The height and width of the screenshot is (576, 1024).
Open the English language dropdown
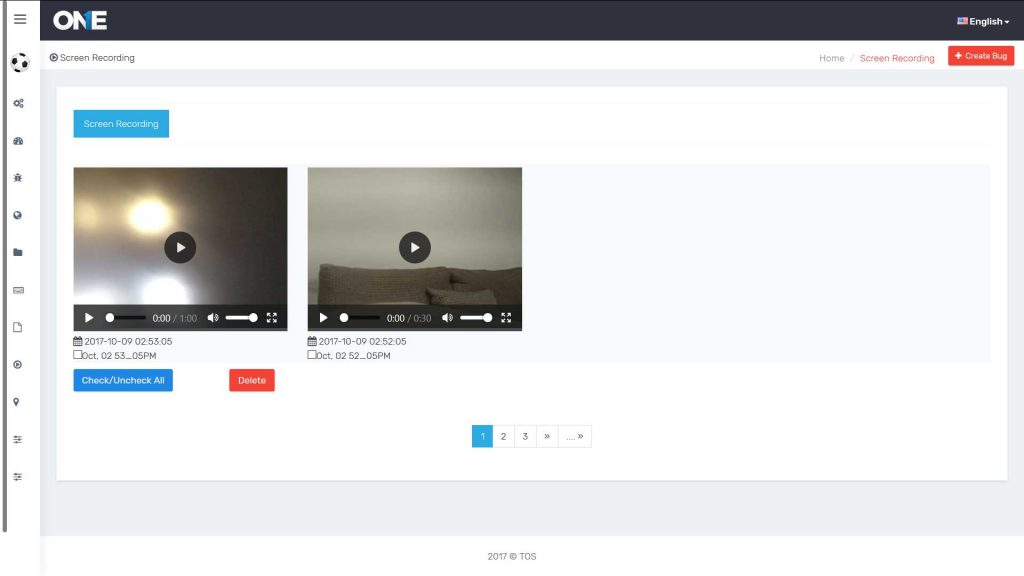point(981,20)
